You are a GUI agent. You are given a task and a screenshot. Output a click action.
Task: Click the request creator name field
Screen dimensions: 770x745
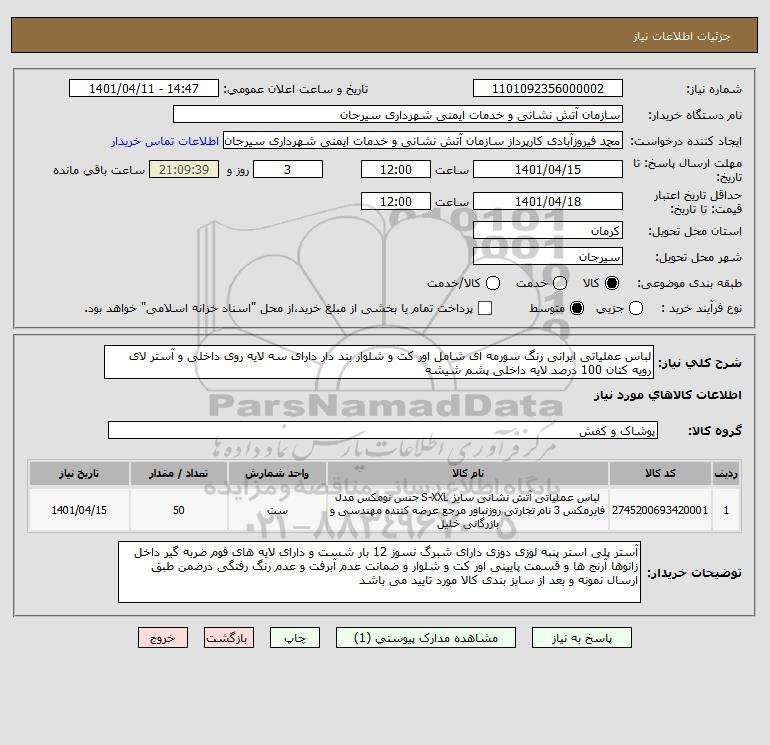423,141
